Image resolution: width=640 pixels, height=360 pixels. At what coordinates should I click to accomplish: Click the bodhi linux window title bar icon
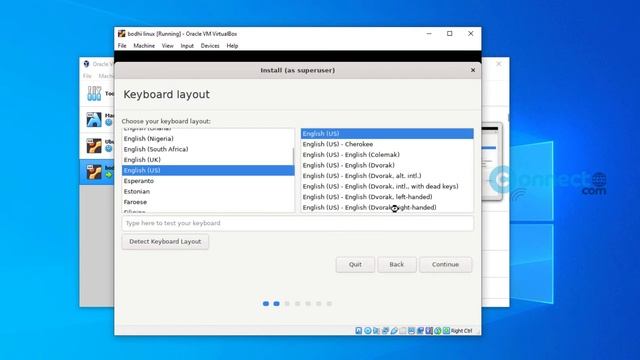[122, 33]
